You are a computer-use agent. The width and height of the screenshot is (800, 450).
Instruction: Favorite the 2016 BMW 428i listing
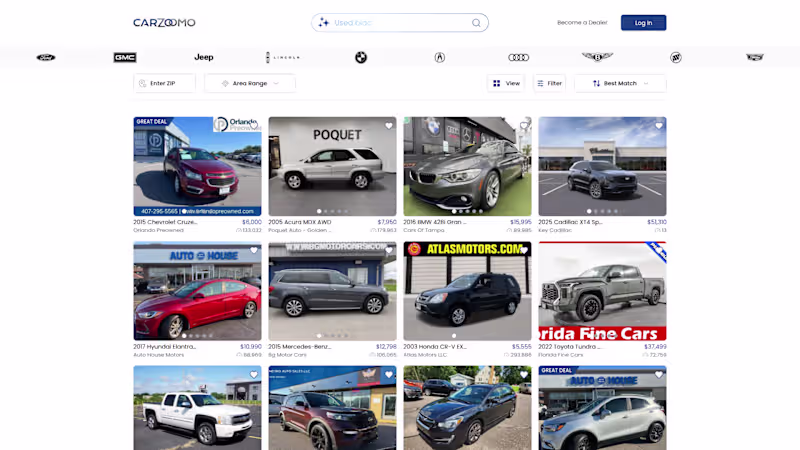[x=524, y=126]
